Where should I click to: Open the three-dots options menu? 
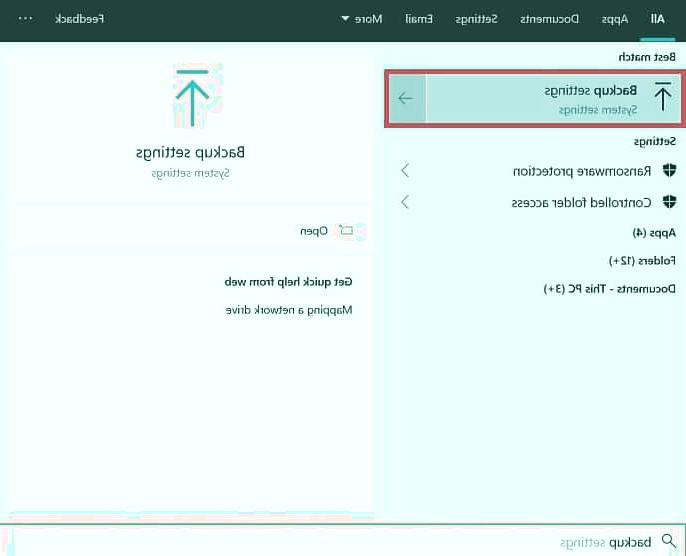25,19
